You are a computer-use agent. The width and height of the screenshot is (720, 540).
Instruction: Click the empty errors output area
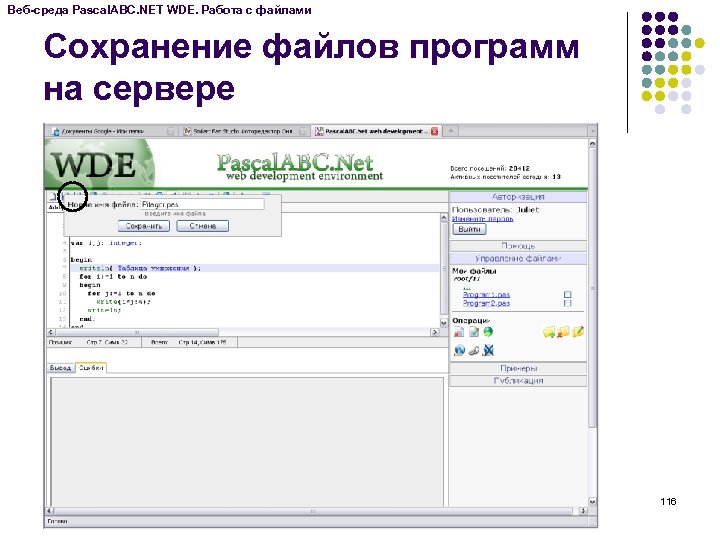point(247,442)
